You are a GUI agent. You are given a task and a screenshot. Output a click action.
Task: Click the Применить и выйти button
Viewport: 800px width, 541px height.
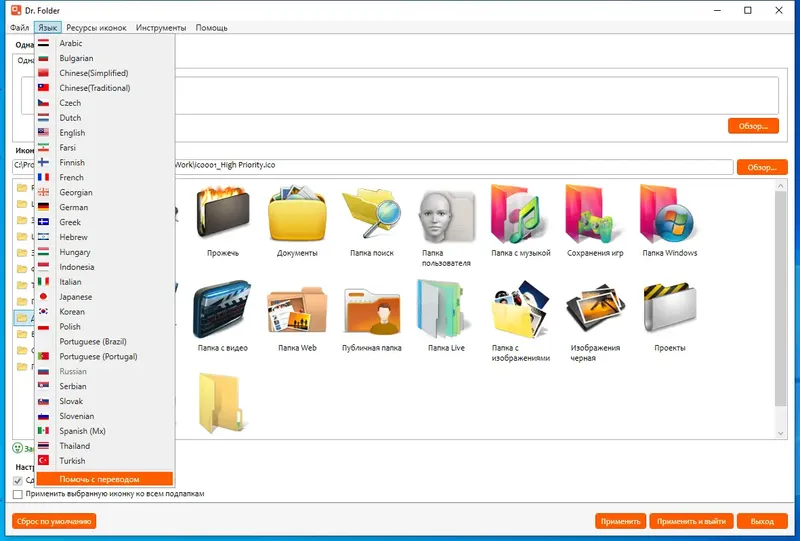pyautogui.click(x=691, y=521)
